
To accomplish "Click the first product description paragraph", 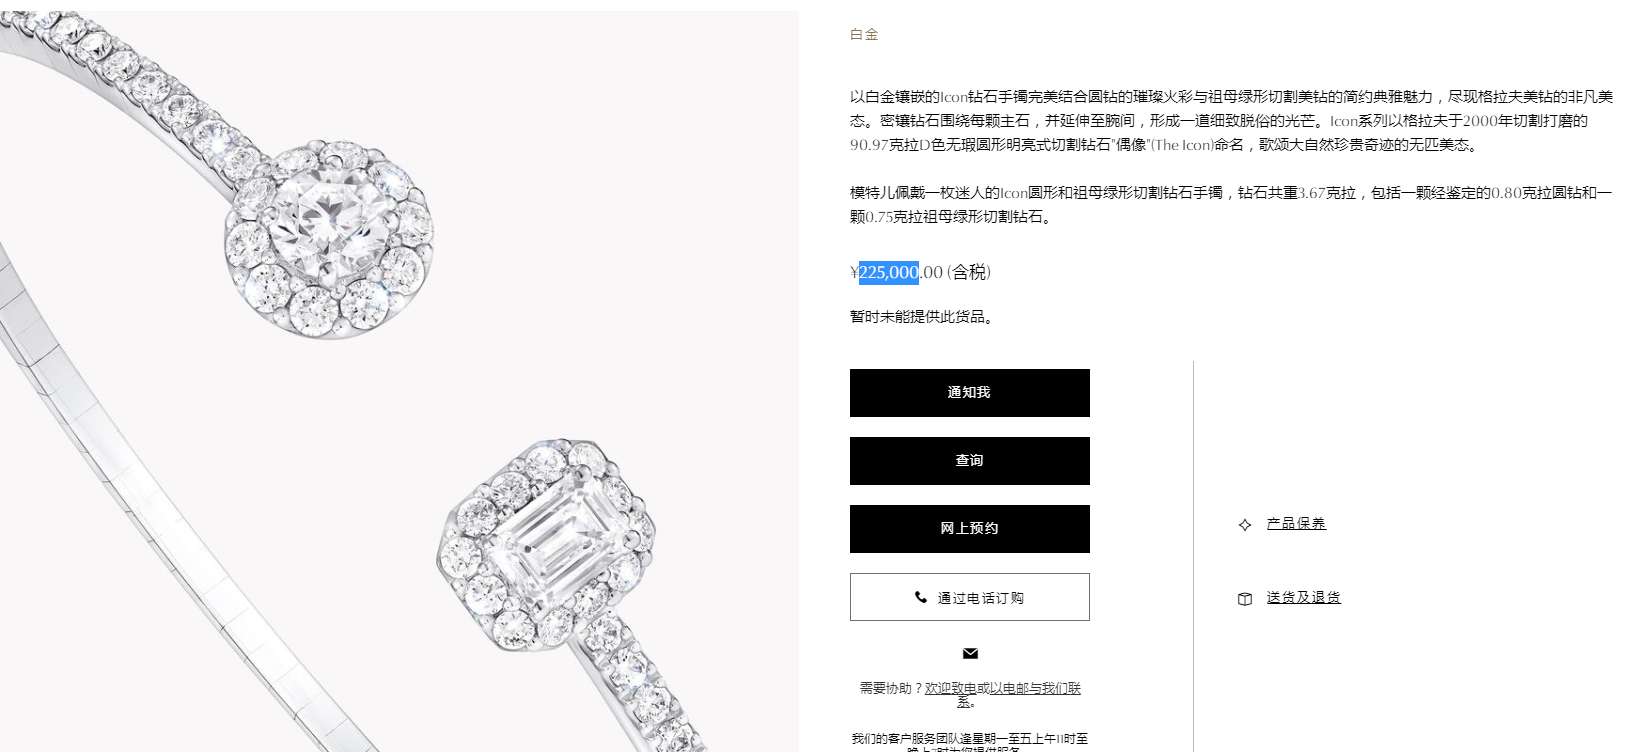I will pyautogui.click(x=1231, y=121).
